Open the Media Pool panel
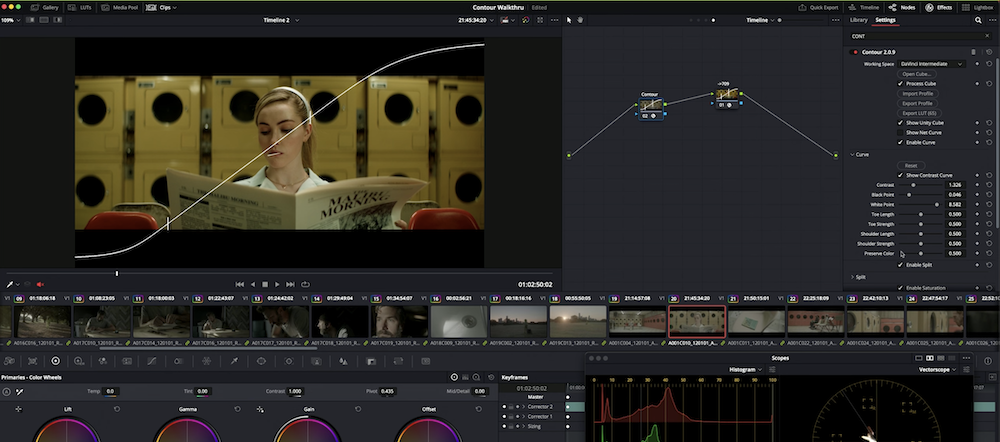The image size is (1000, 442). pos(119,8)
